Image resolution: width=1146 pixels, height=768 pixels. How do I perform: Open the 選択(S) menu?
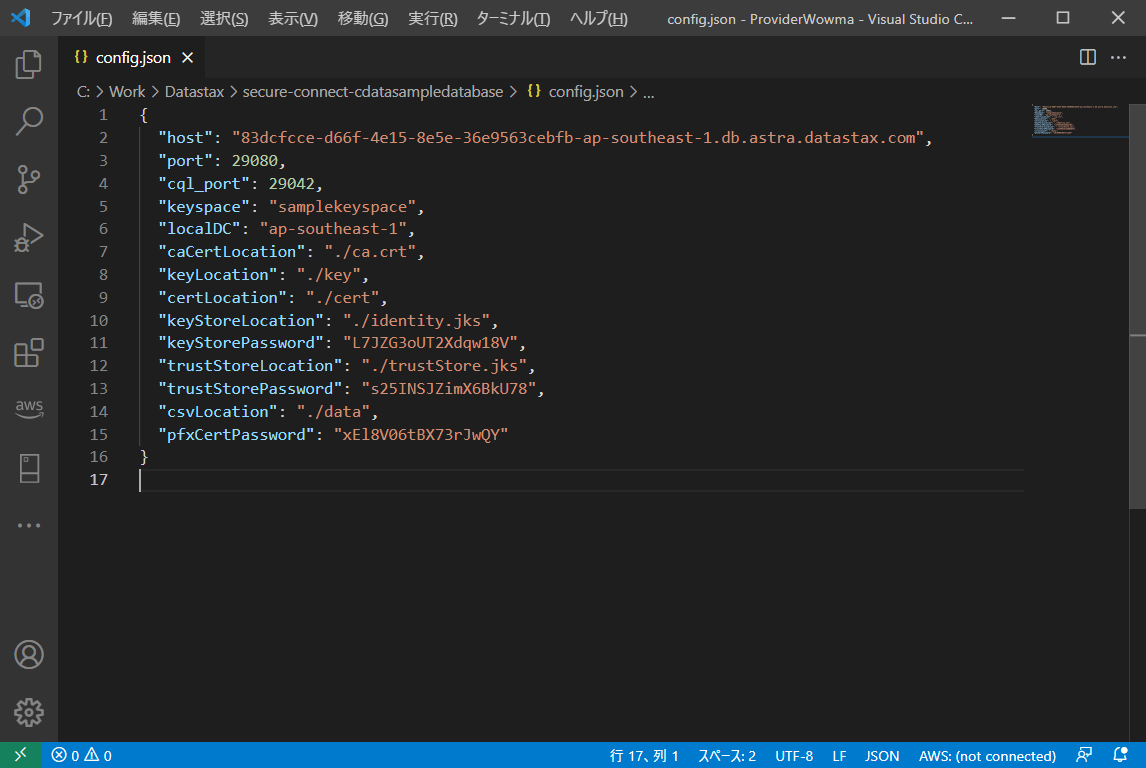224,18
